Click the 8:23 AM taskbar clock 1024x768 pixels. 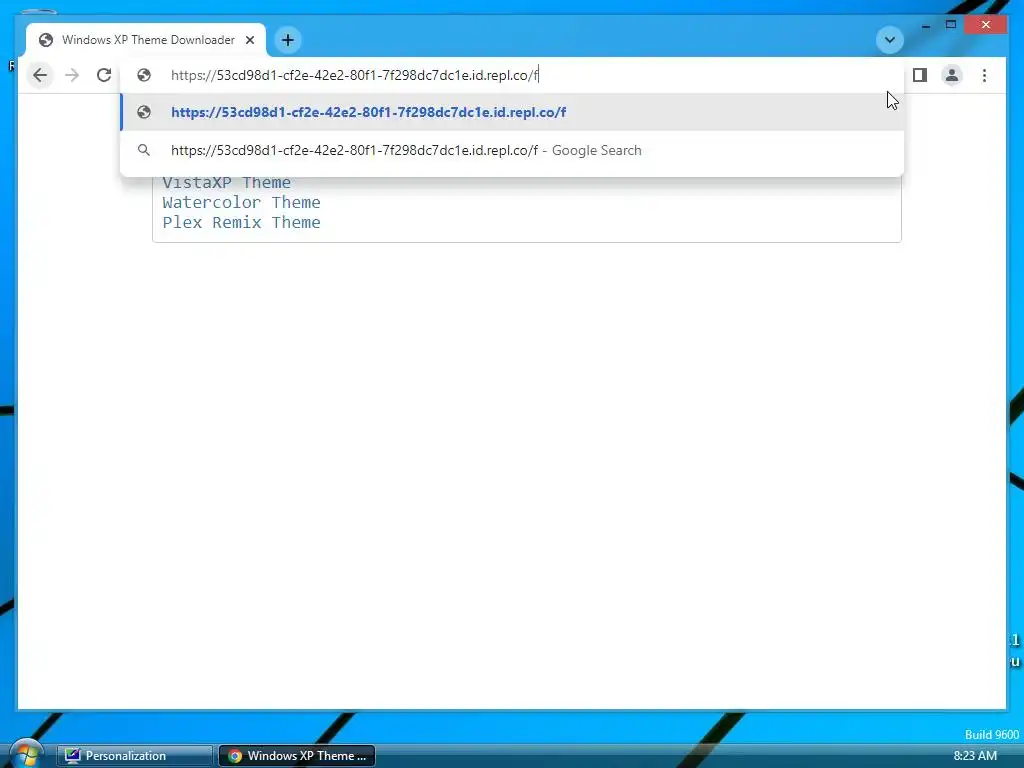tap(975, 756)
